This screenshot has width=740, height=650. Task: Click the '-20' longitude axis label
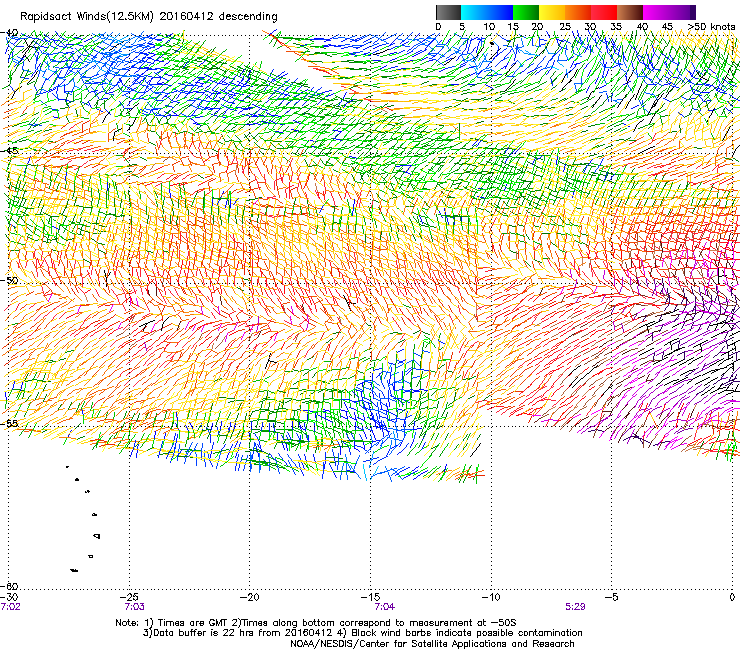click(x=250, y=597)
